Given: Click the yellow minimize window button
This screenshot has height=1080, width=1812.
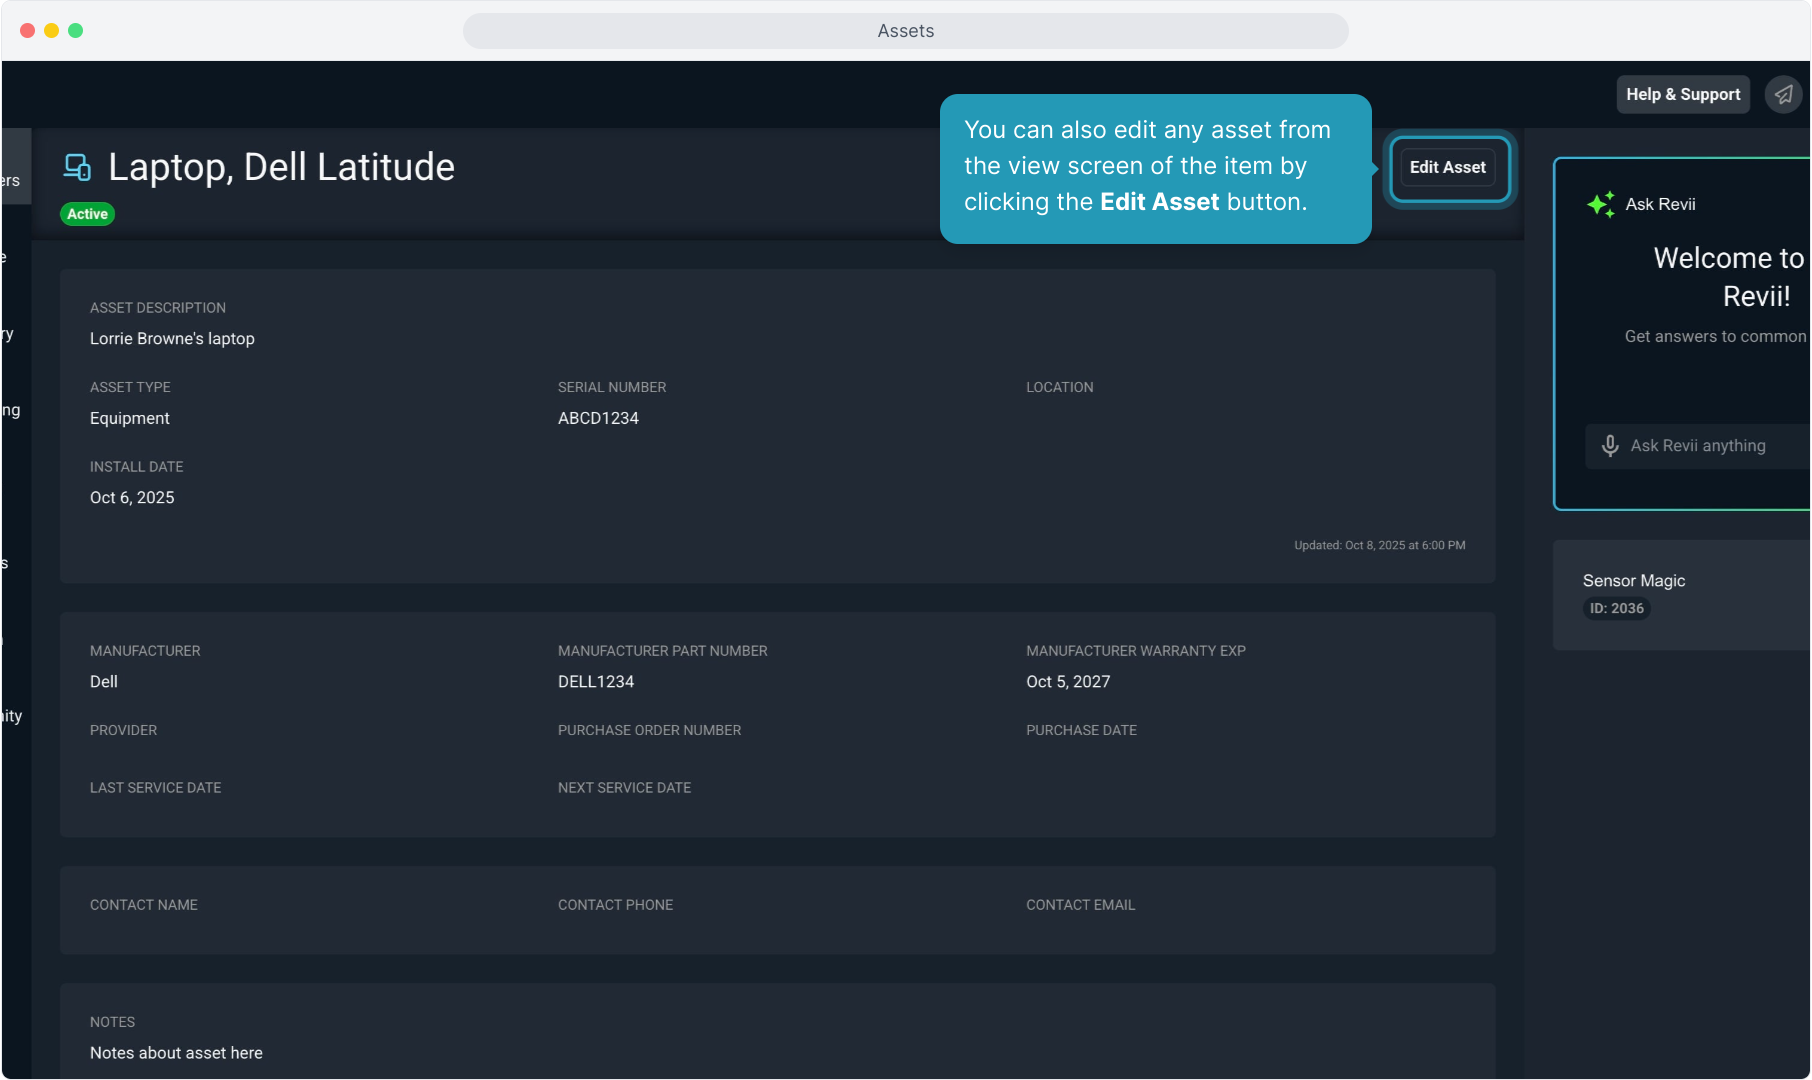Looking at the screenshot, I should click(52, 31).
